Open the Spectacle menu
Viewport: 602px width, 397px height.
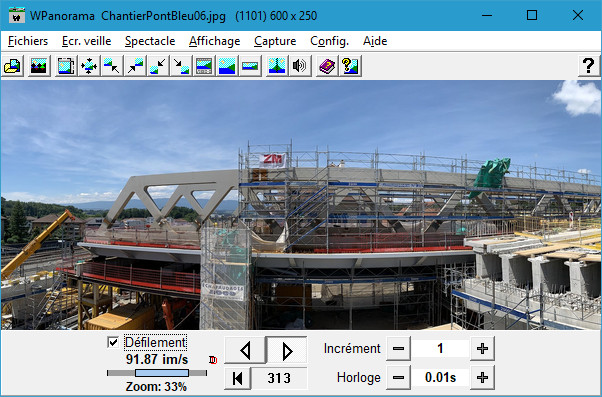[x=150, y=41]
